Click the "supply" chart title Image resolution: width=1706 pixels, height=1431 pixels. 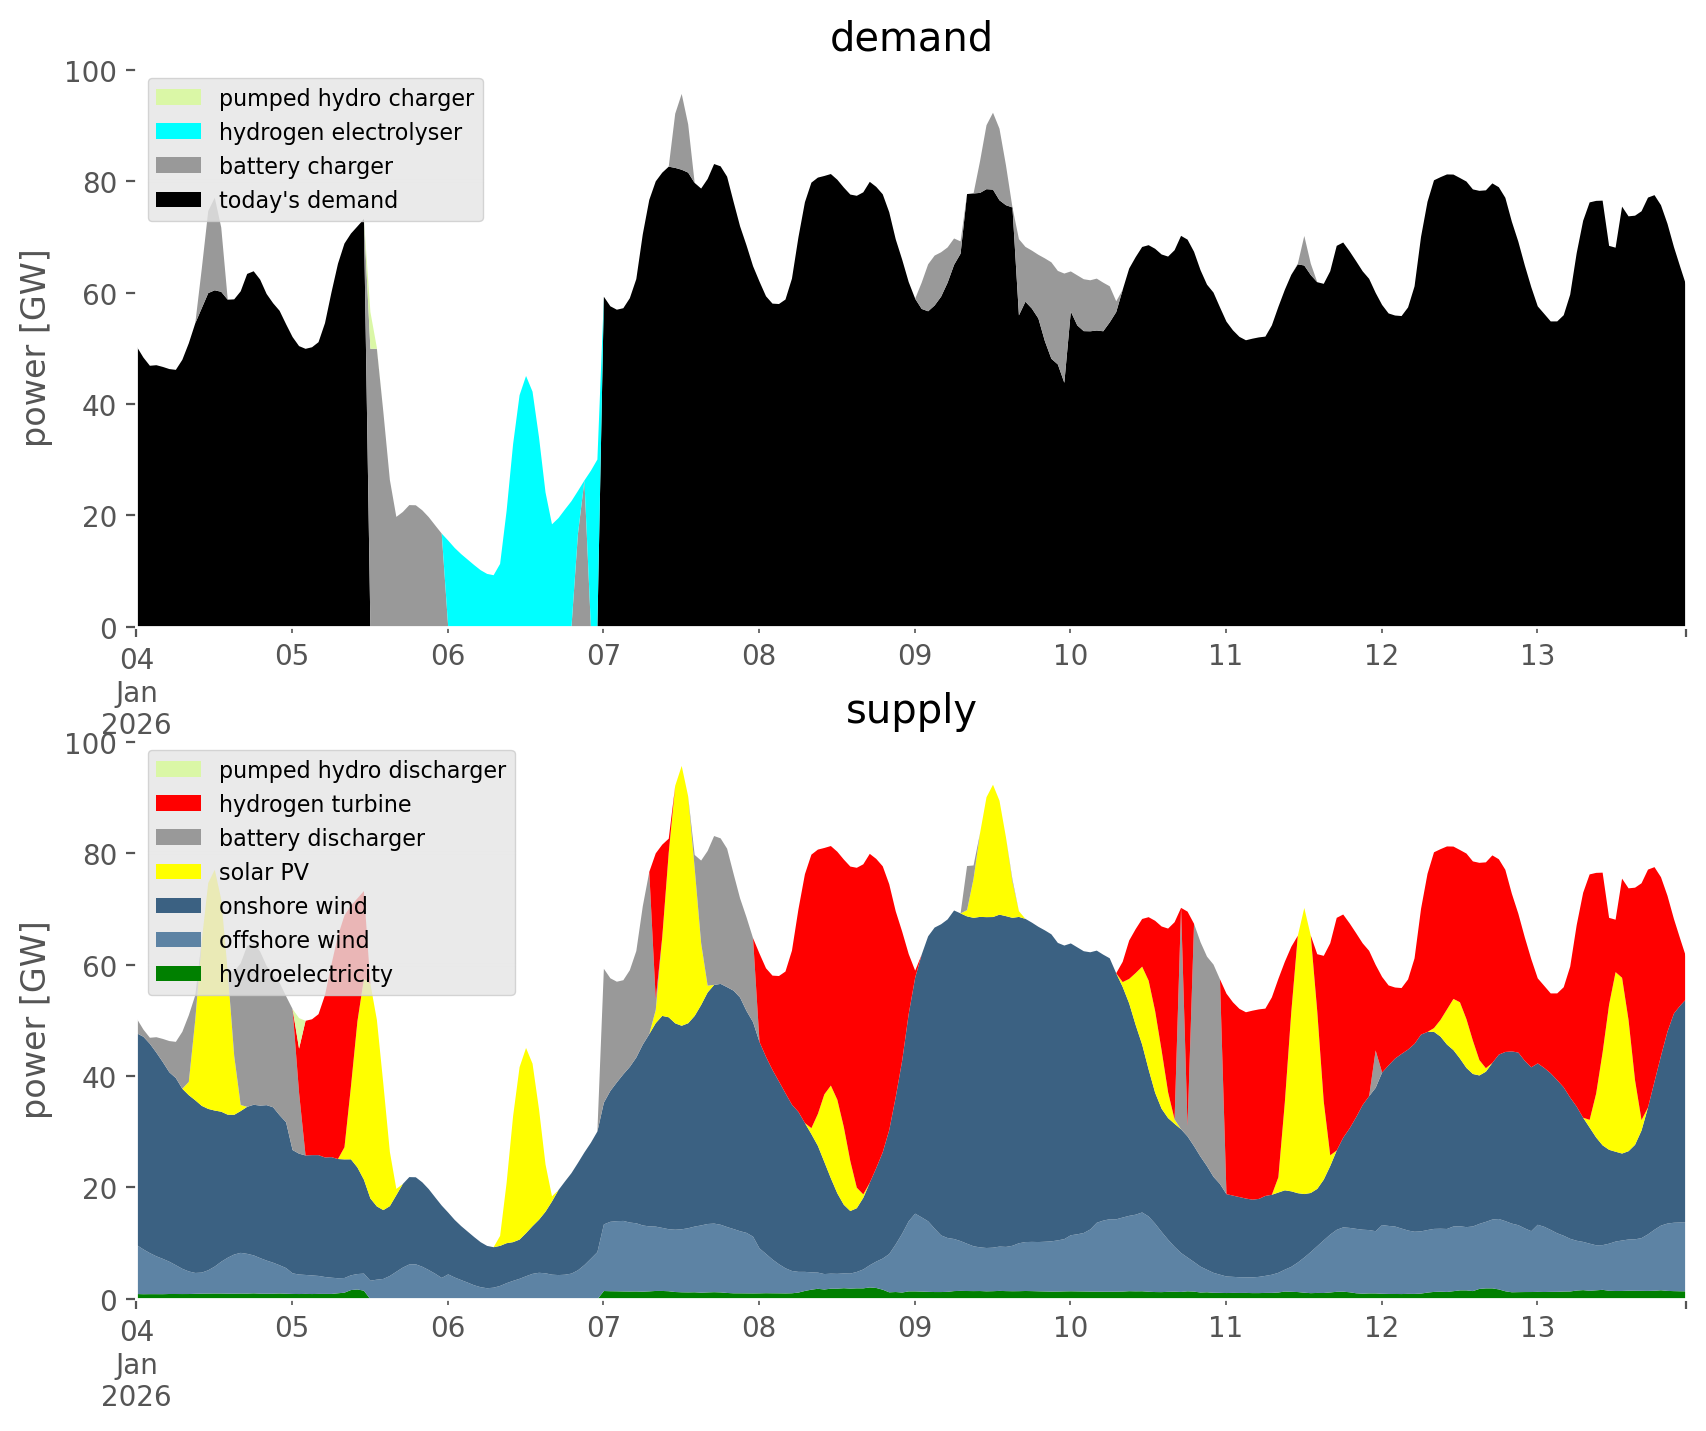click(910, 710)
